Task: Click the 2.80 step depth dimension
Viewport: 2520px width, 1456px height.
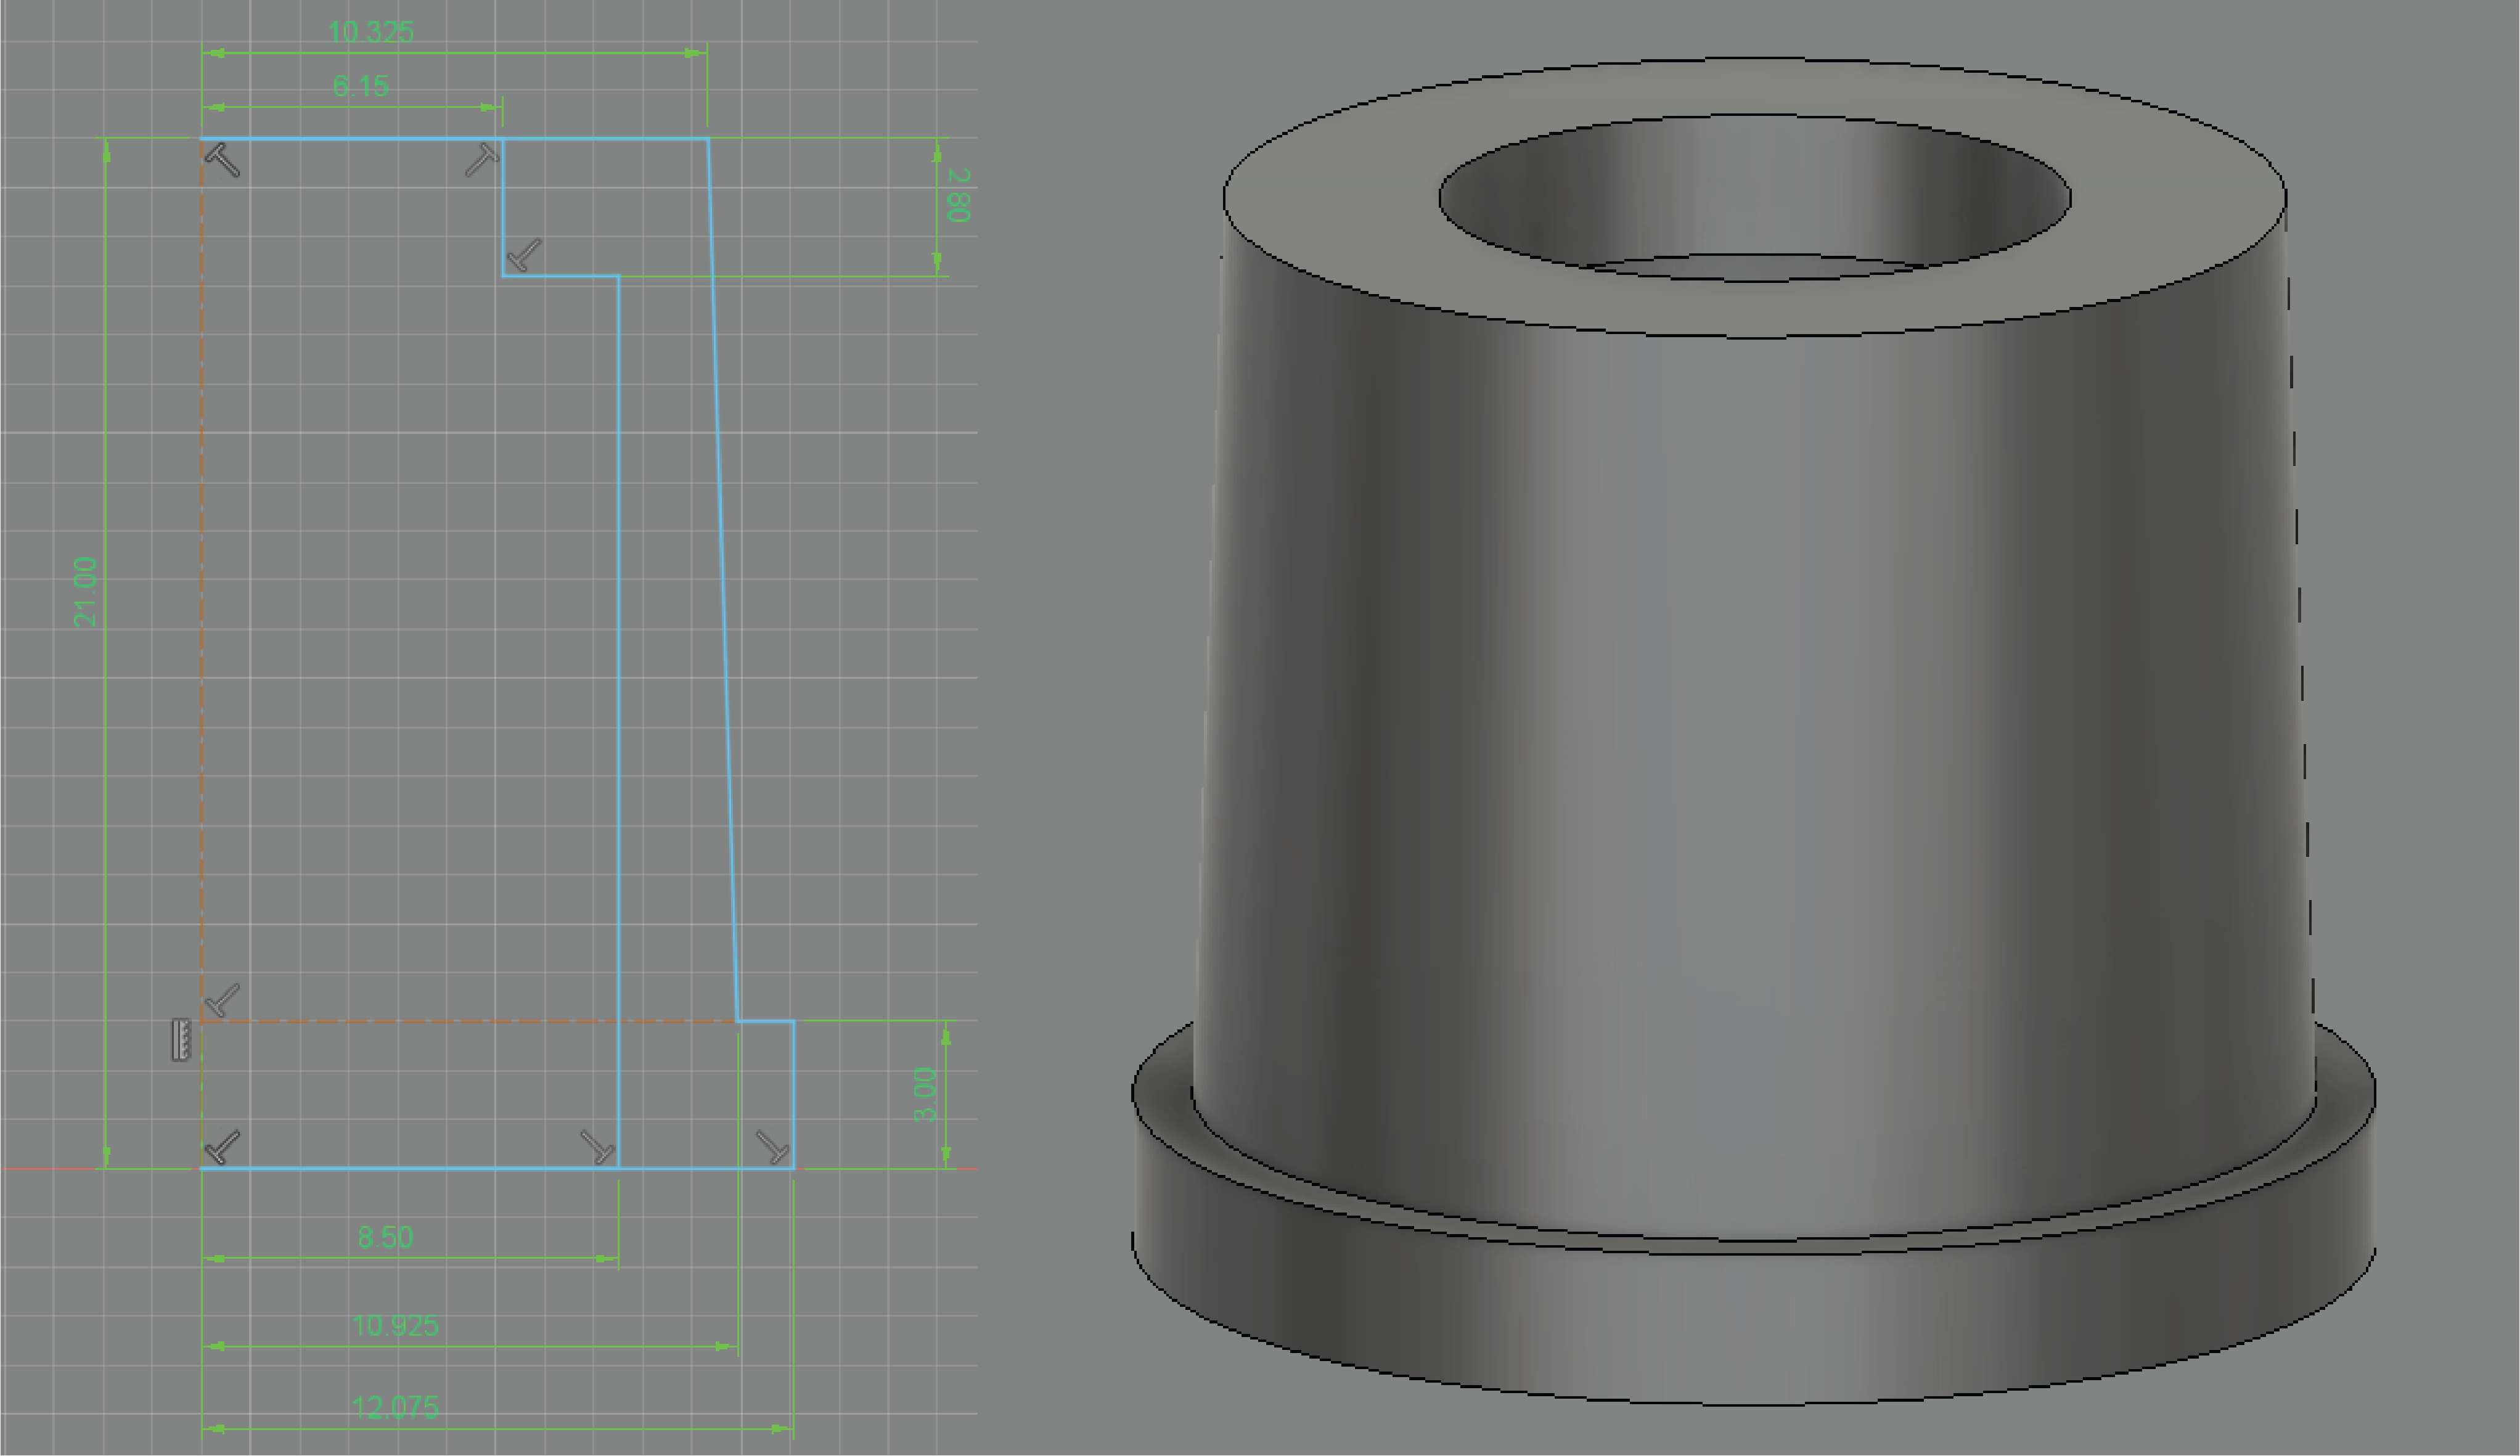Action: (x=957, y=195)
